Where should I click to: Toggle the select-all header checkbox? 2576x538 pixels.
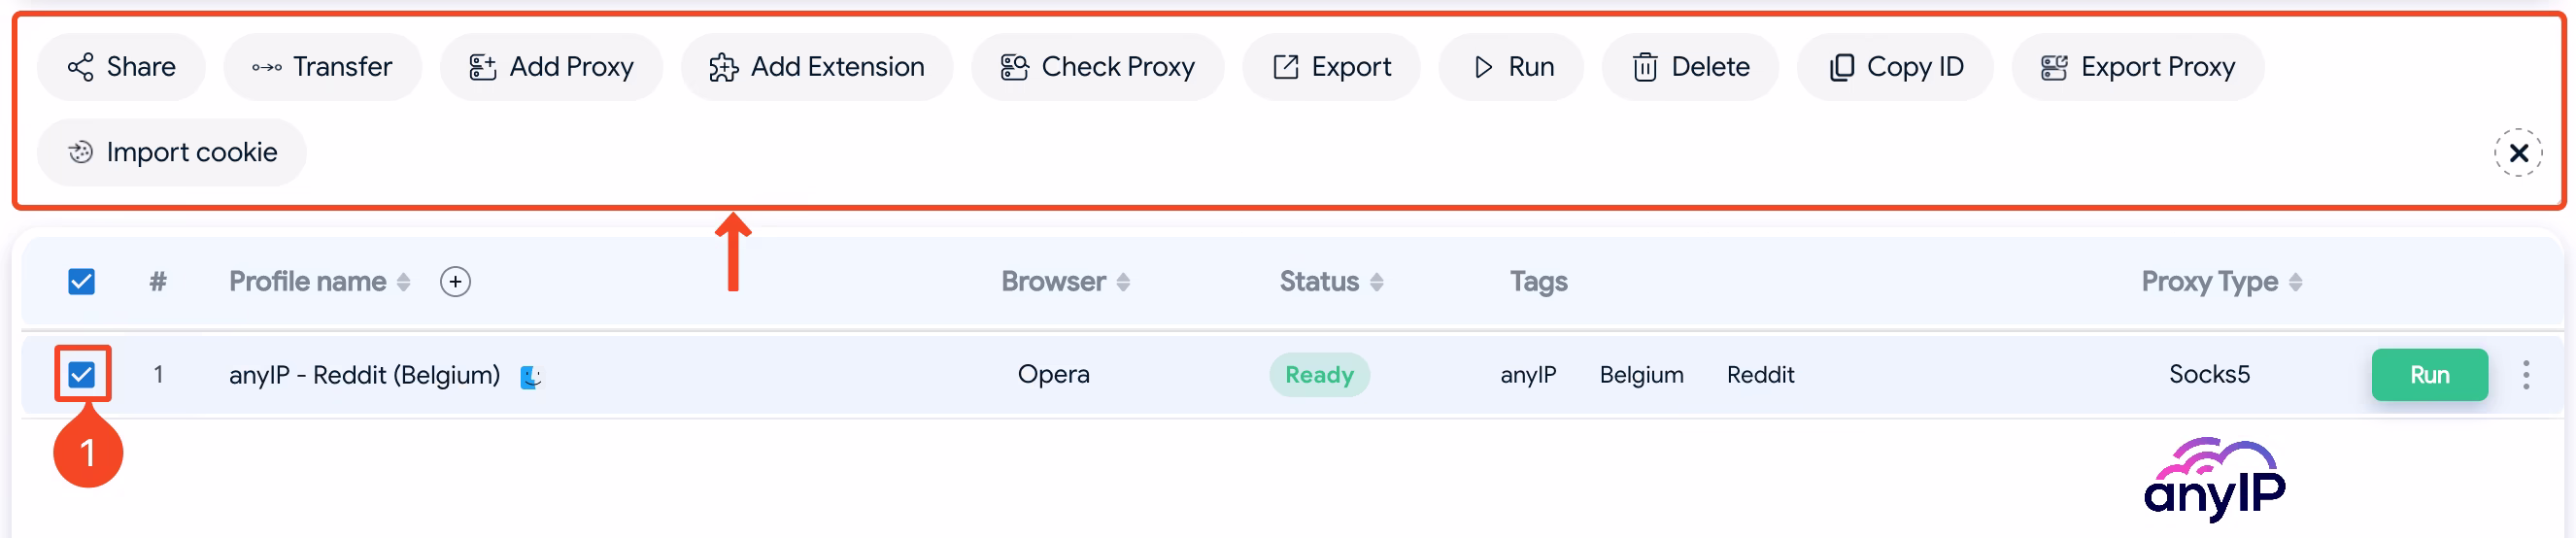point(82,282)
